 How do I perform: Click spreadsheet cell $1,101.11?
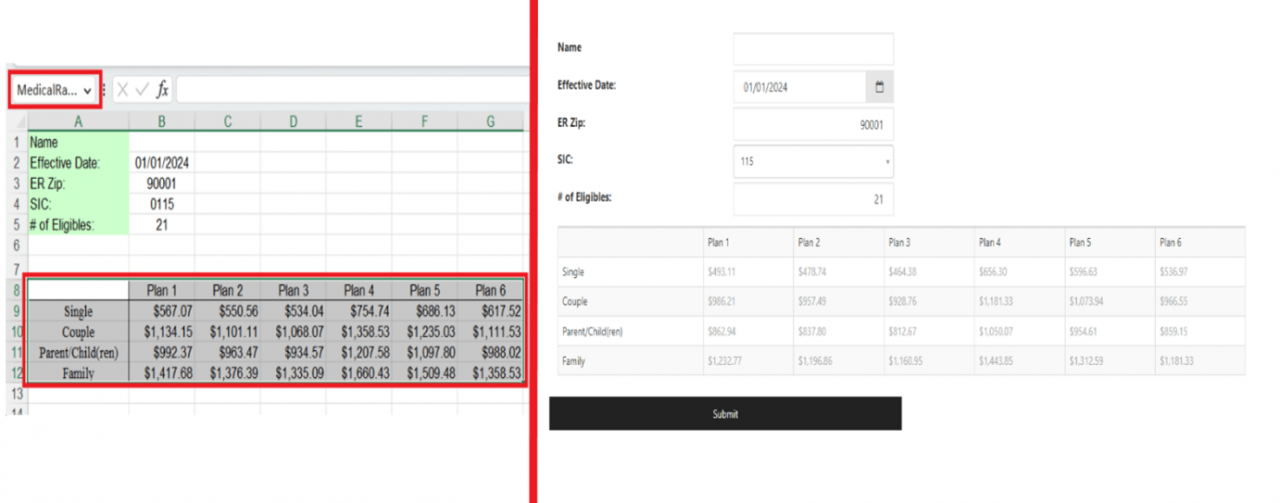click(x=228, y=331)
